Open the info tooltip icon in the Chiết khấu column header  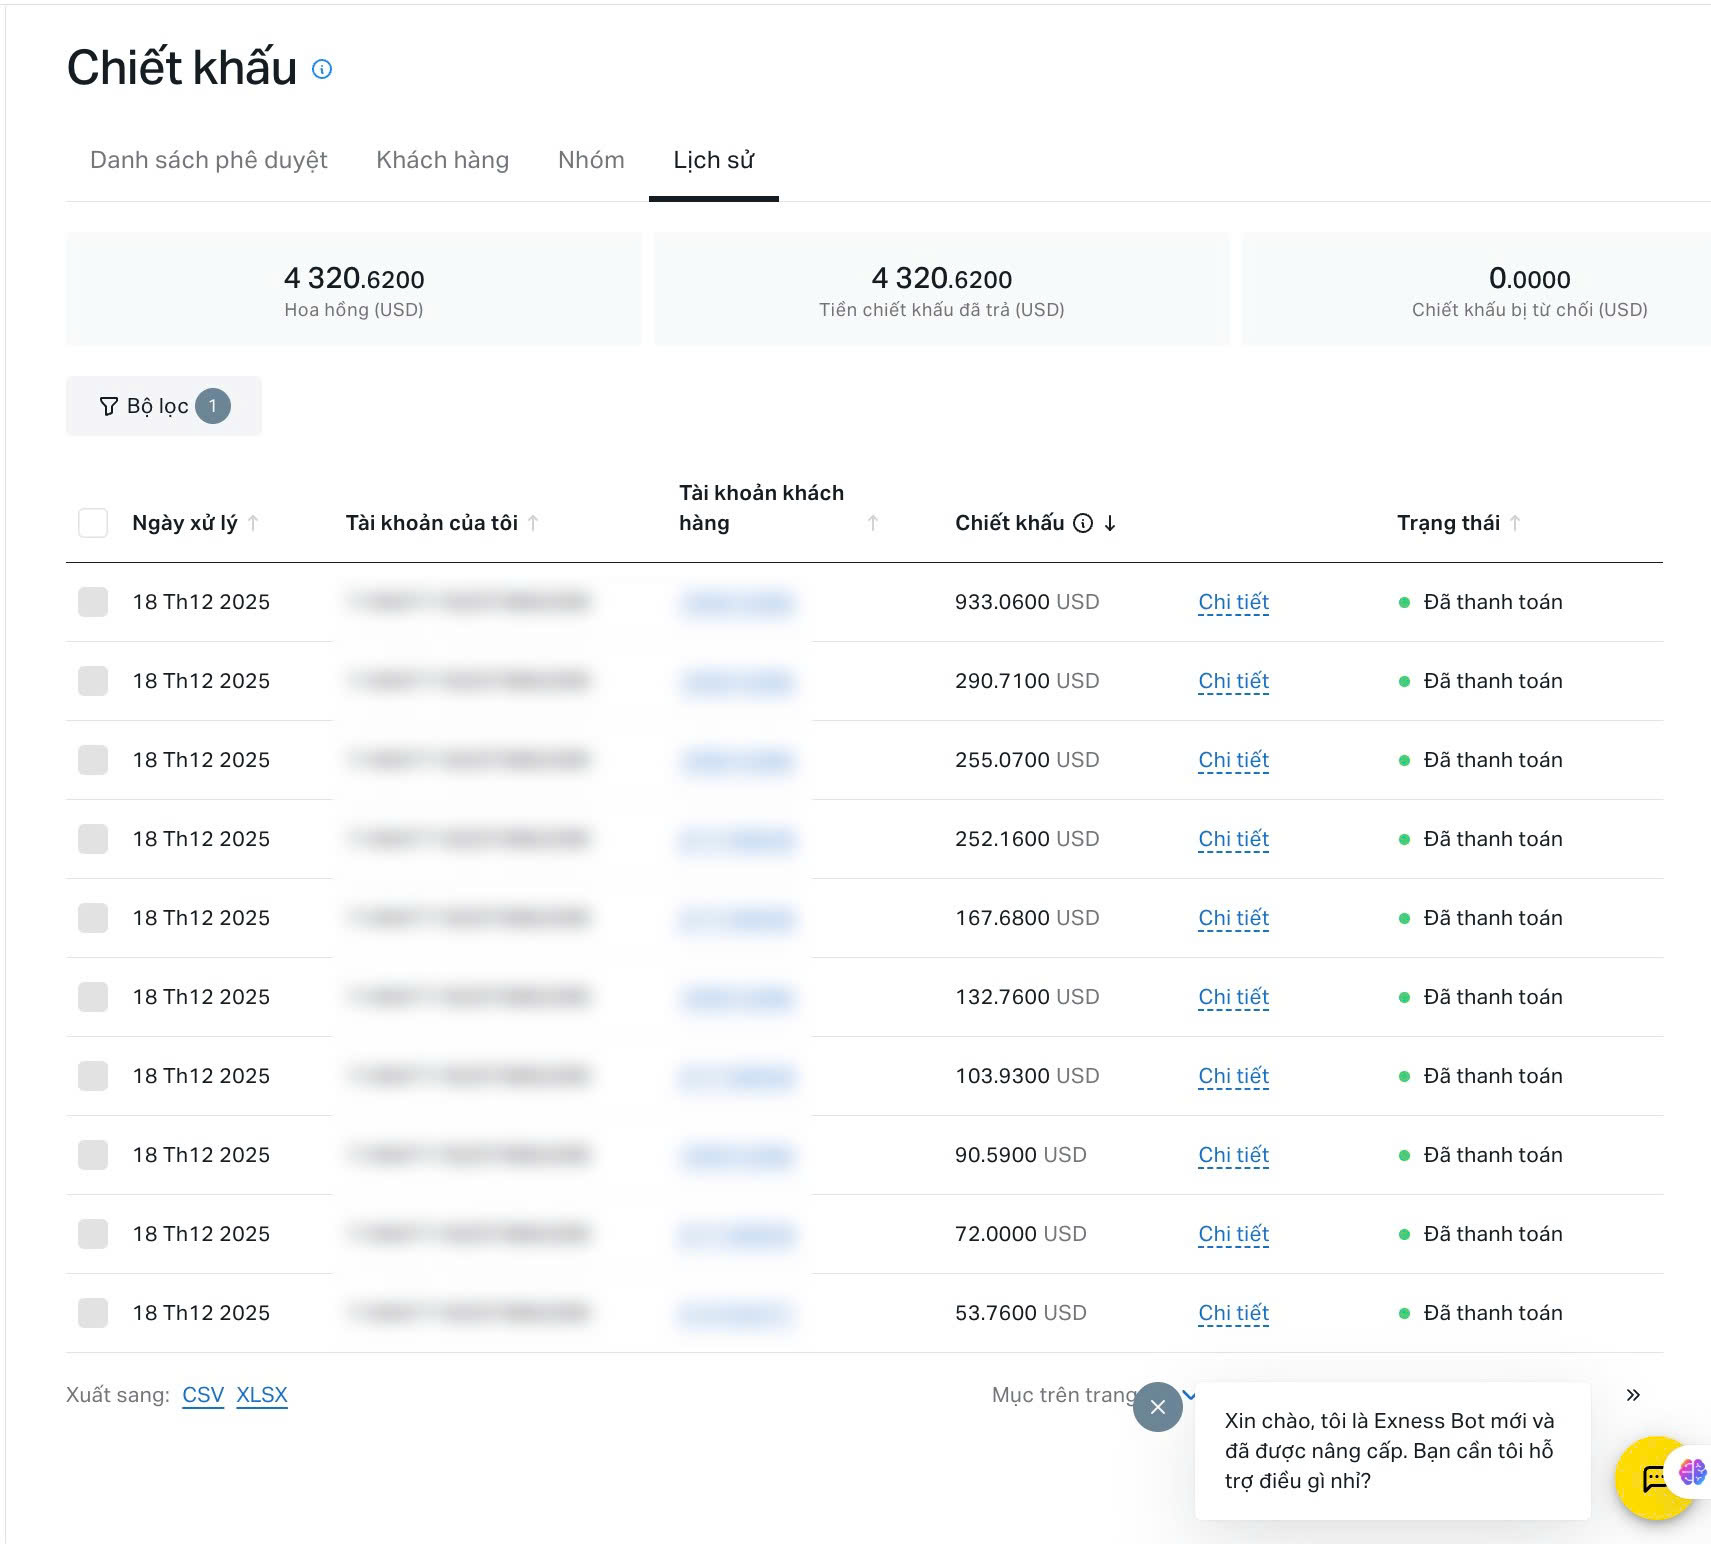[x=1083, y=522]
